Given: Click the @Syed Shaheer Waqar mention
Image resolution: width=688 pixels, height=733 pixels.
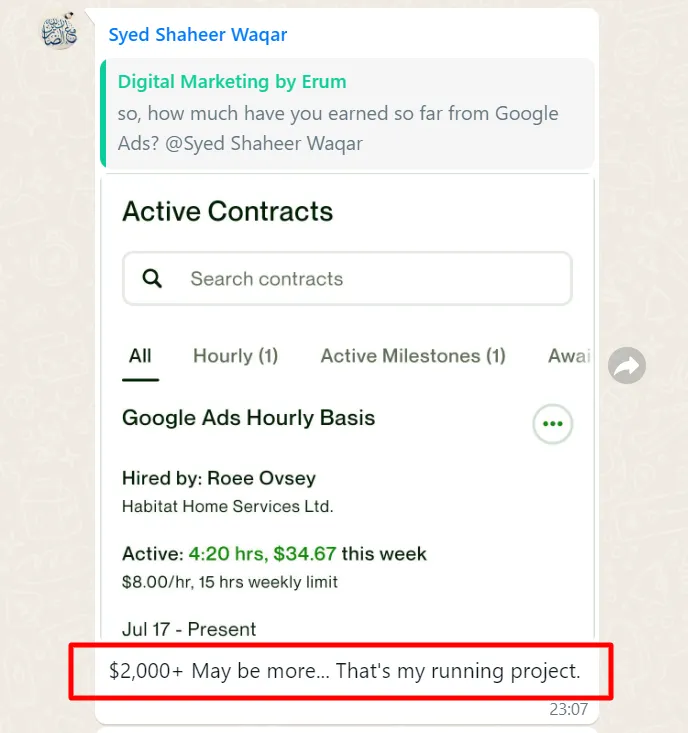Looking at the screenshot, I should coord(264,144).
